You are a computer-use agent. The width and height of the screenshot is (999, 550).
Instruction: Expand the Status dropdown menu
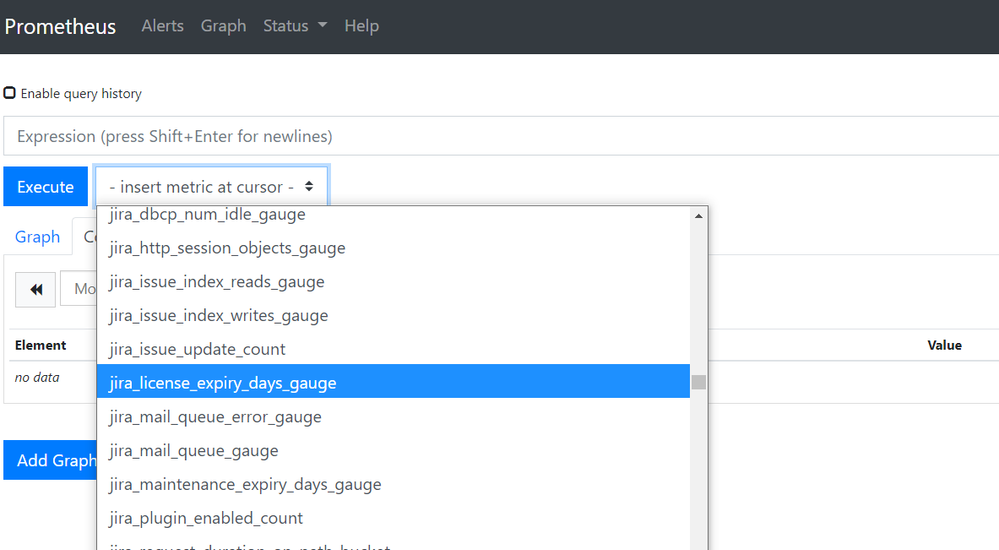point(295,25)
